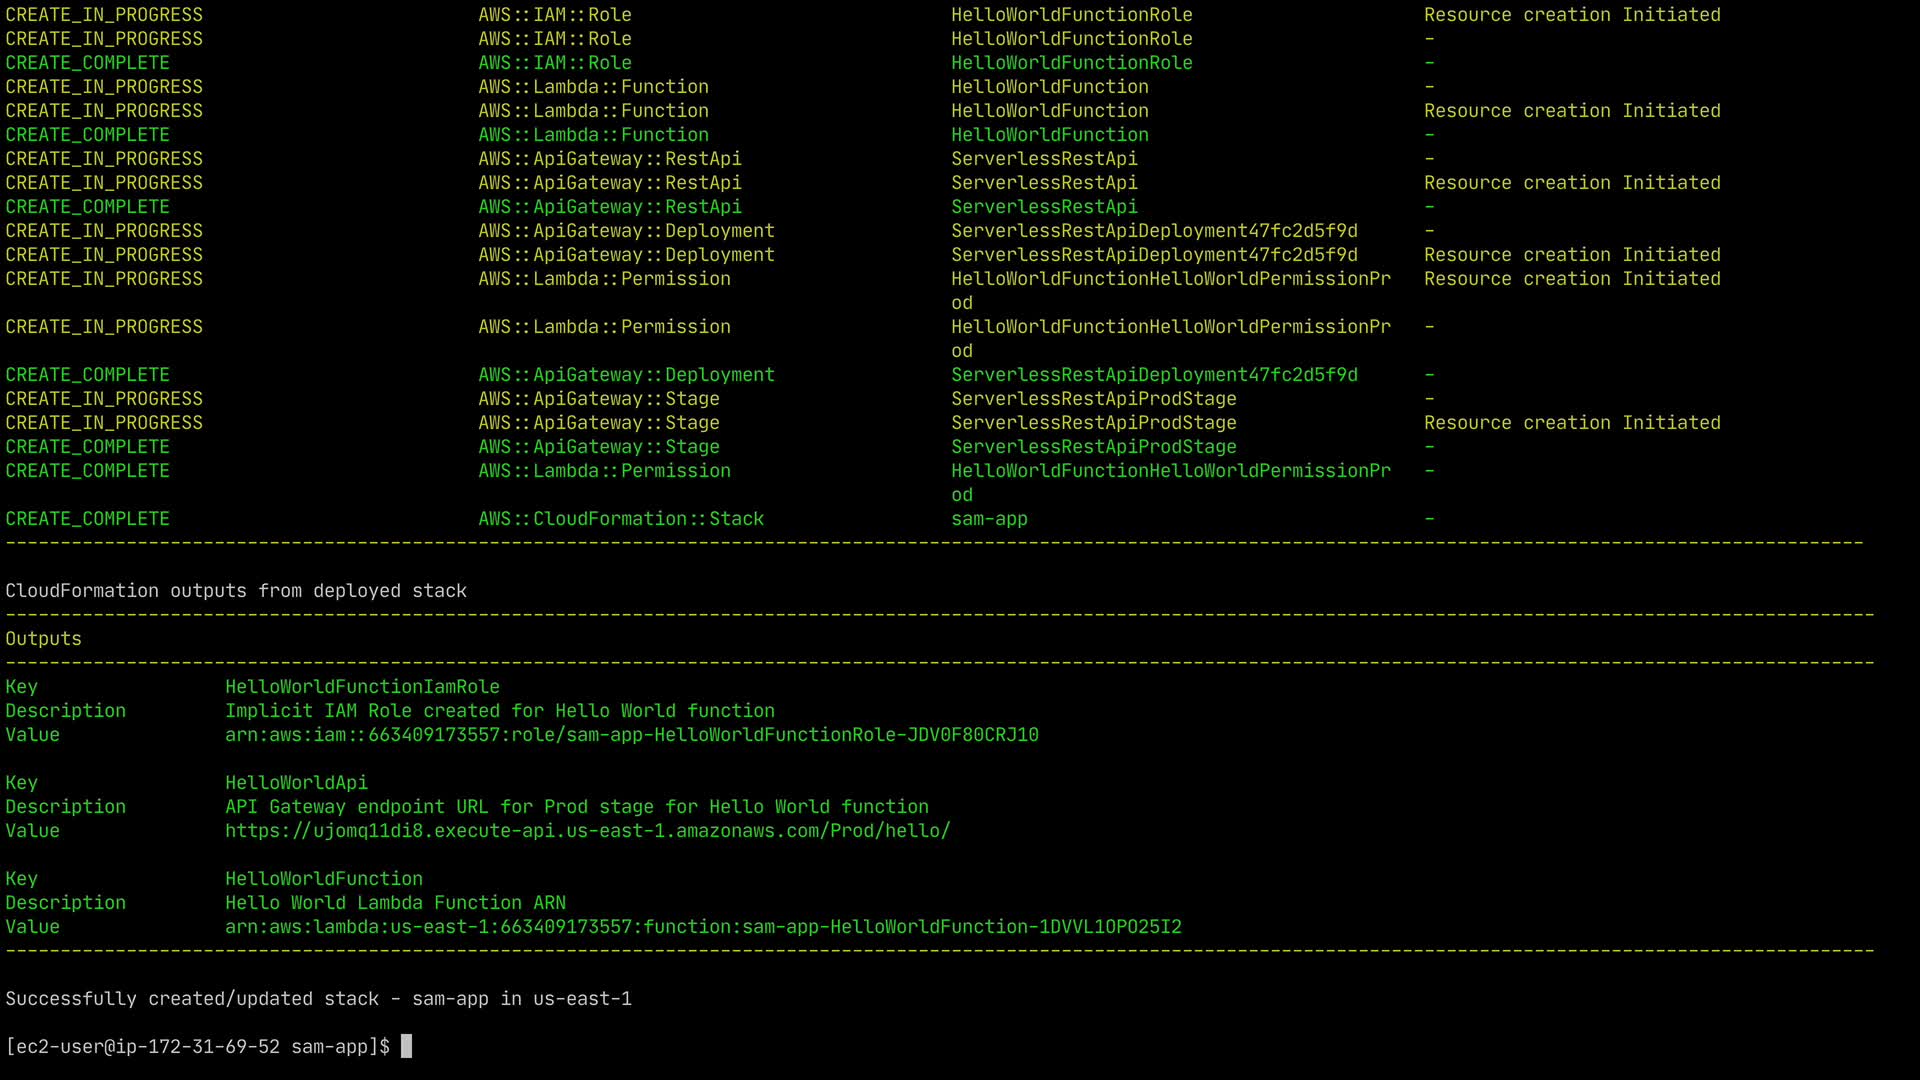Screen dimensions: 1920x1080
Task: Click the green AWS::ApiGateway::Deployment resource type
Action: tap(626, 375)
